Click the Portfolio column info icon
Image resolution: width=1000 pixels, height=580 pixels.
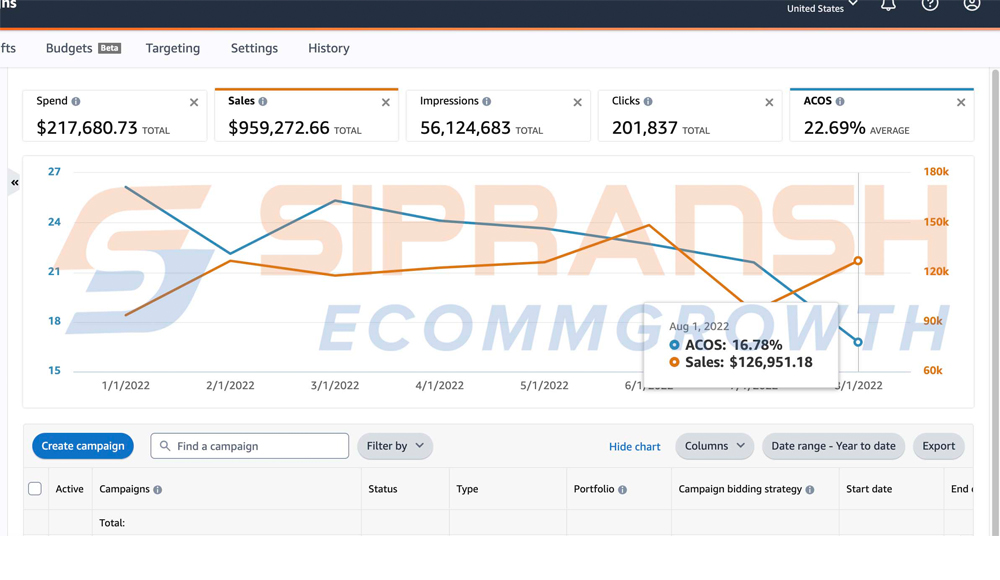click(622, 490)
